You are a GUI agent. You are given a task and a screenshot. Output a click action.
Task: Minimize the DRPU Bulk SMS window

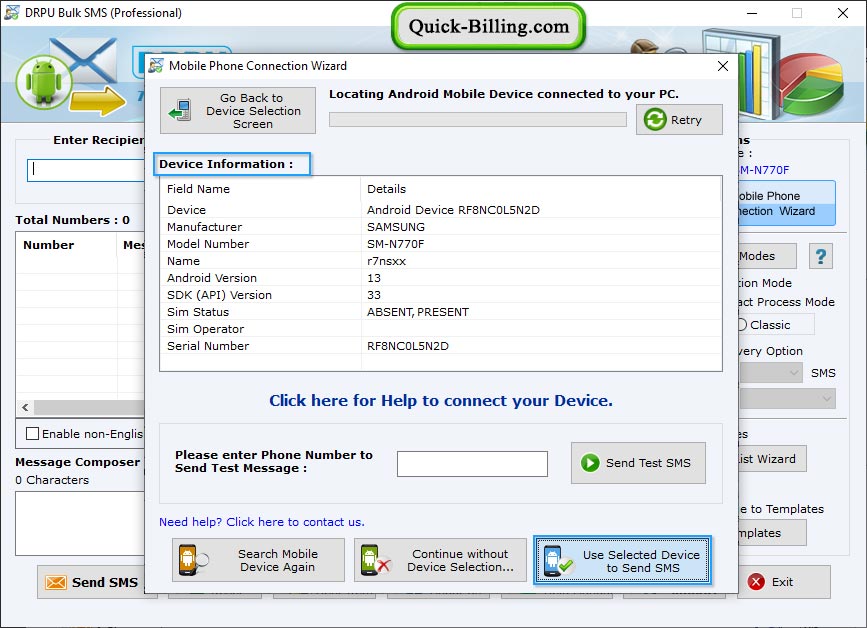pos(752,13)
